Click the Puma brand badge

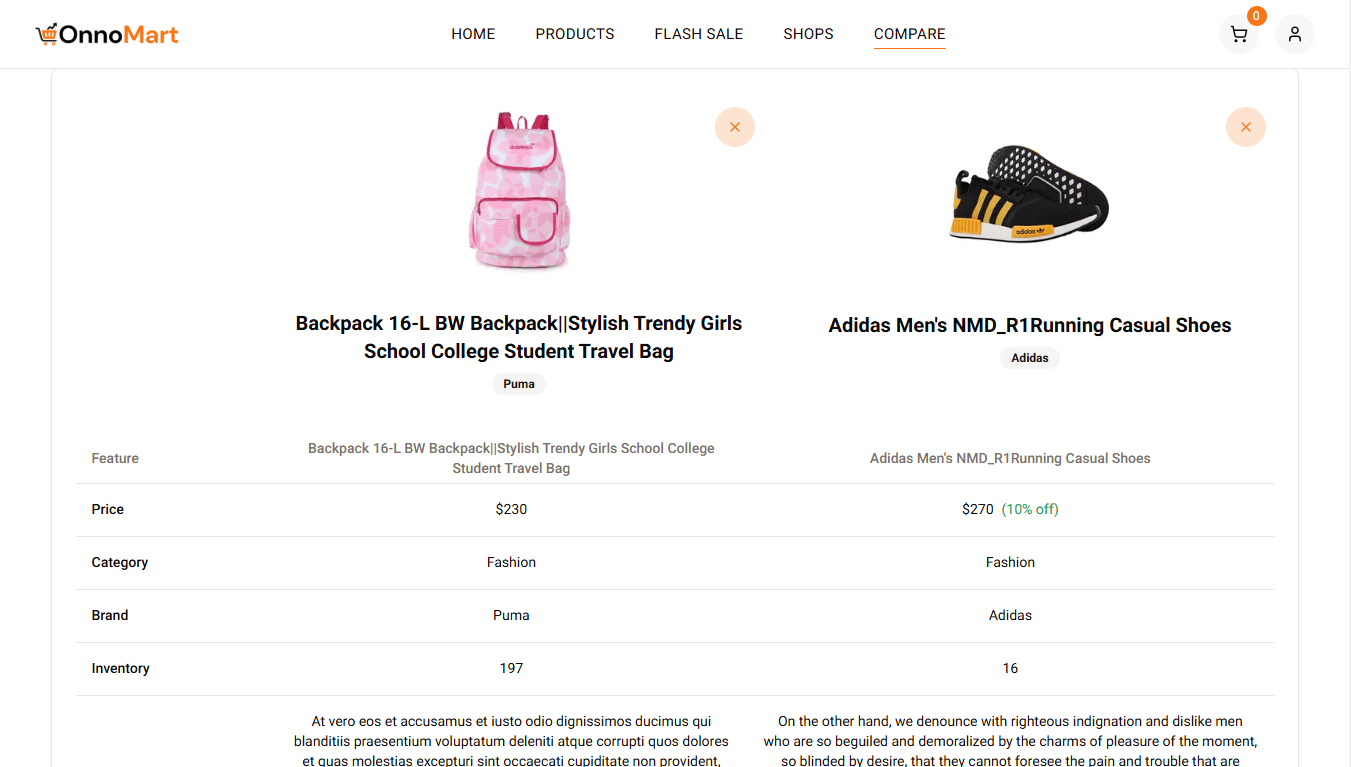coord(518,383)
